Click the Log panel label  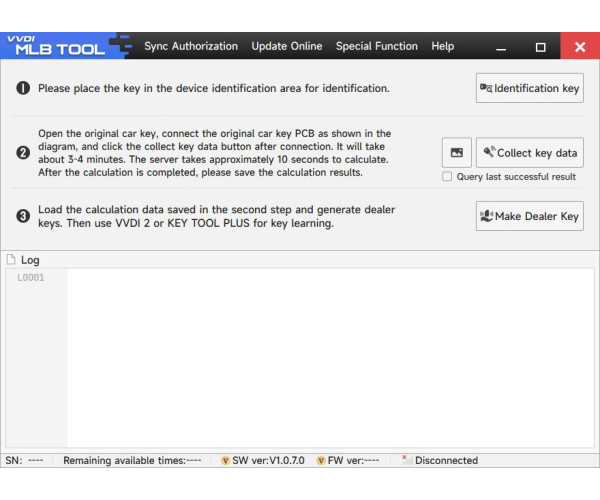pyautogui.click(x=30, y=260)
